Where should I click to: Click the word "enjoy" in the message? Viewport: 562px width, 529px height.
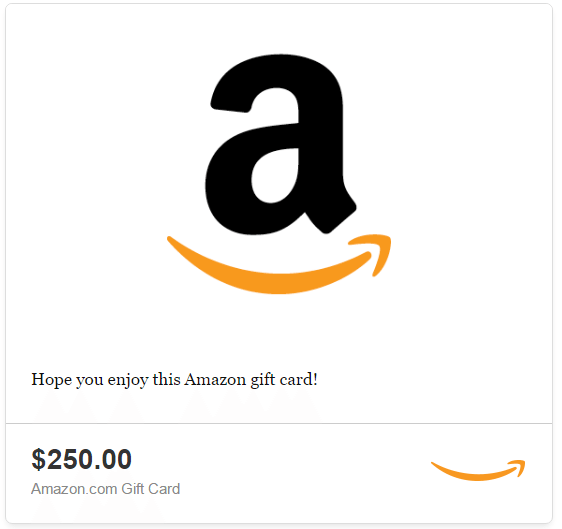[128, 381]
